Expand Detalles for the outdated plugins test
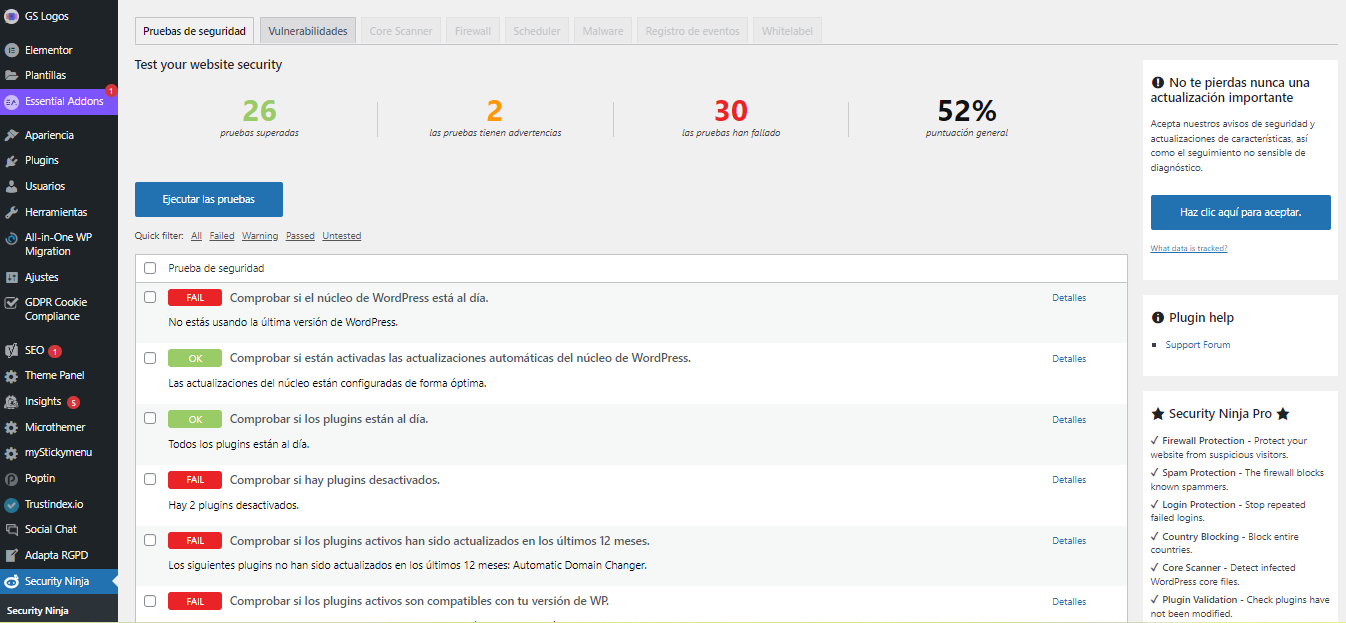This screenshot has height=623, width=1346. (1068, 540)
